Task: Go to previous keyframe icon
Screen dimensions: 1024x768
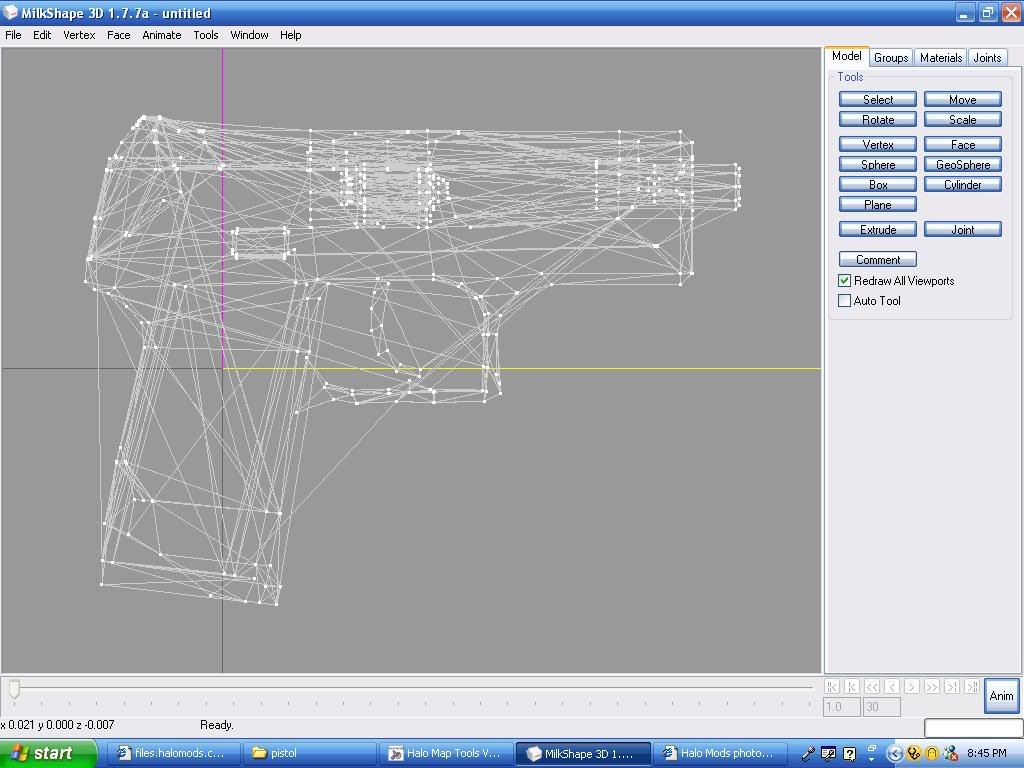Action: click(852, 686)
